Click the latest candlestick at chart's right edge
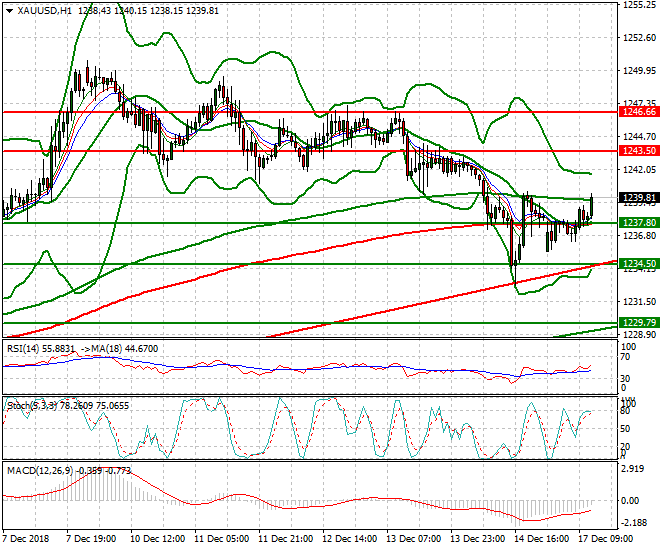This screenshot has width=660, height=550. pos(593,204)
